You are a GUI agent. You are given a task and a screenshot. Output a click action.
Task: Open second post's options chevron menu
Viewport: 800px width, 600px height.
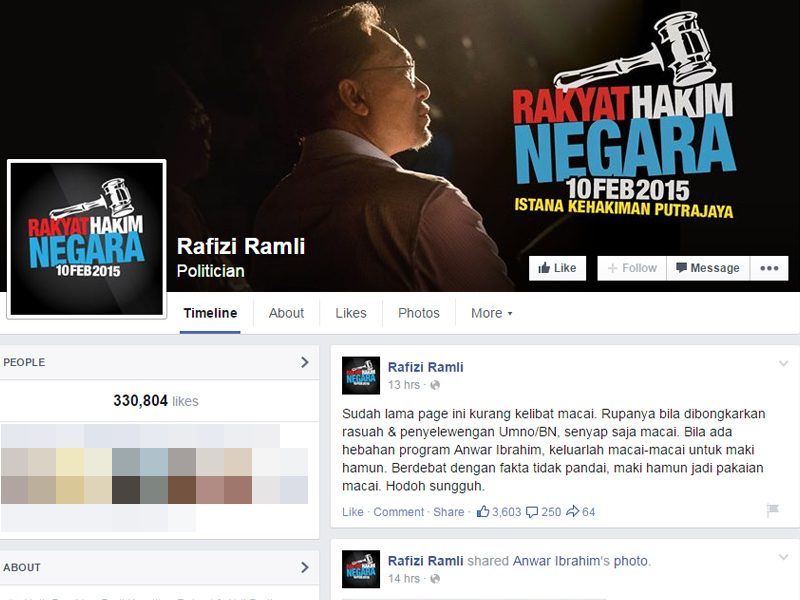(784, 557)
